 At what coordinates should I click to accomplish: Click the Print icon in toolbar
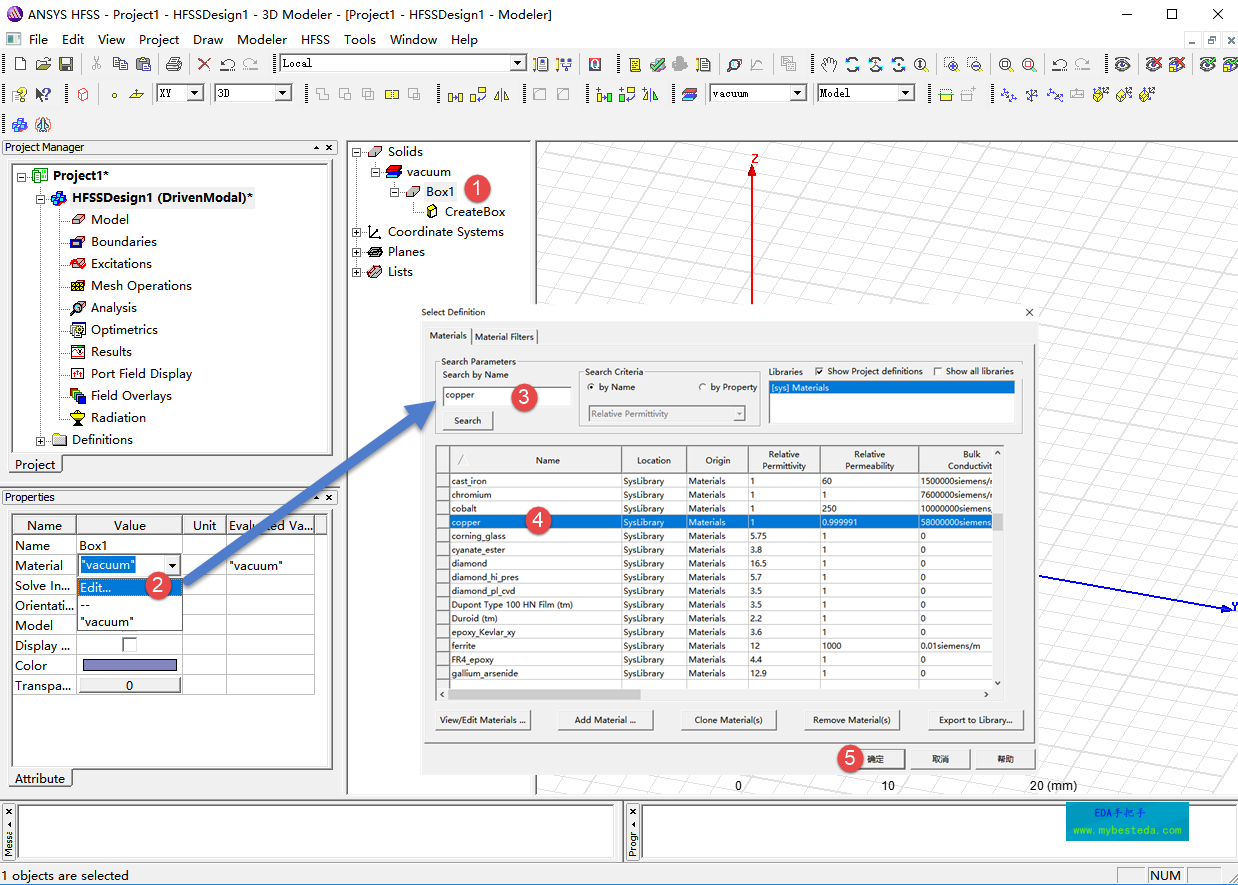tap(174, 64)
